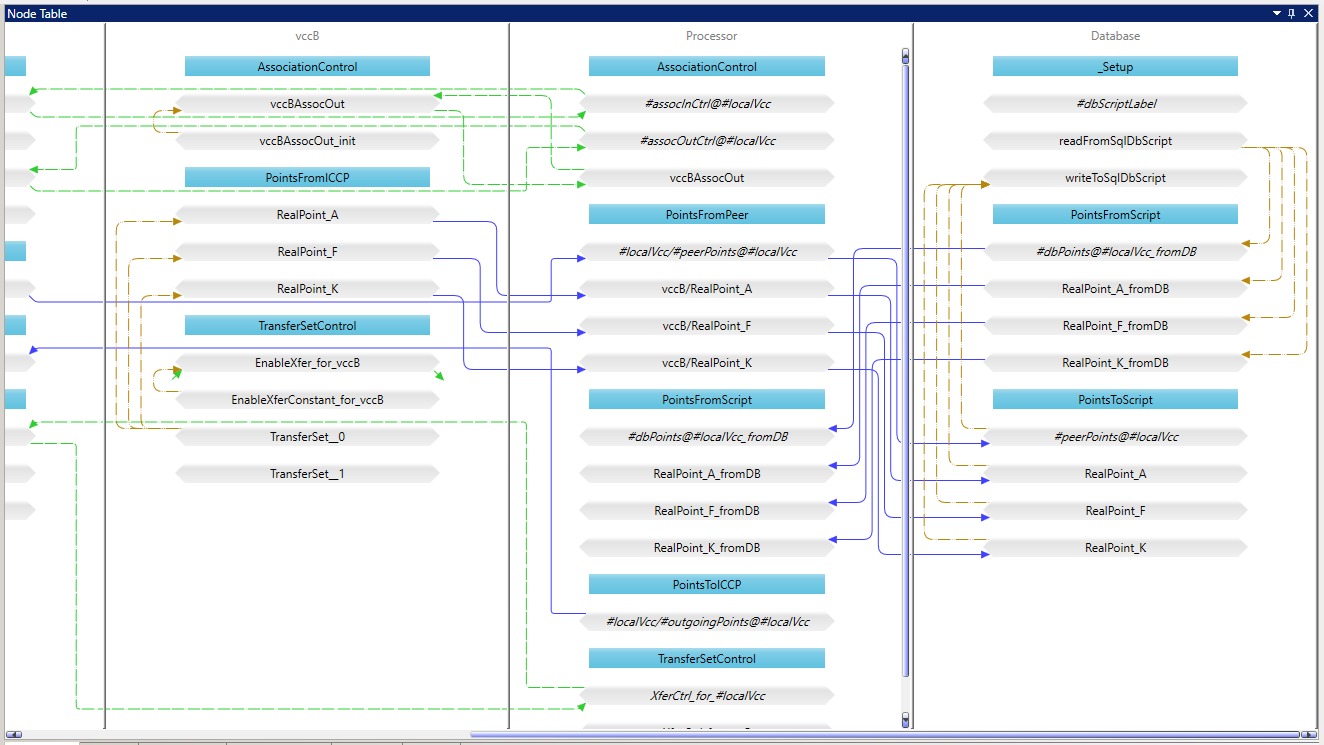
Task: Select the readFromSqlDbScript node
Action: click(1115, 141)
